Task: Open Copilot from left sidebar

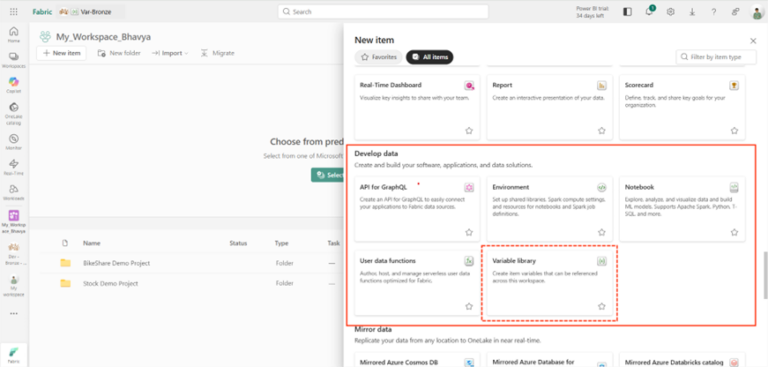Action: tap(14, 85)
